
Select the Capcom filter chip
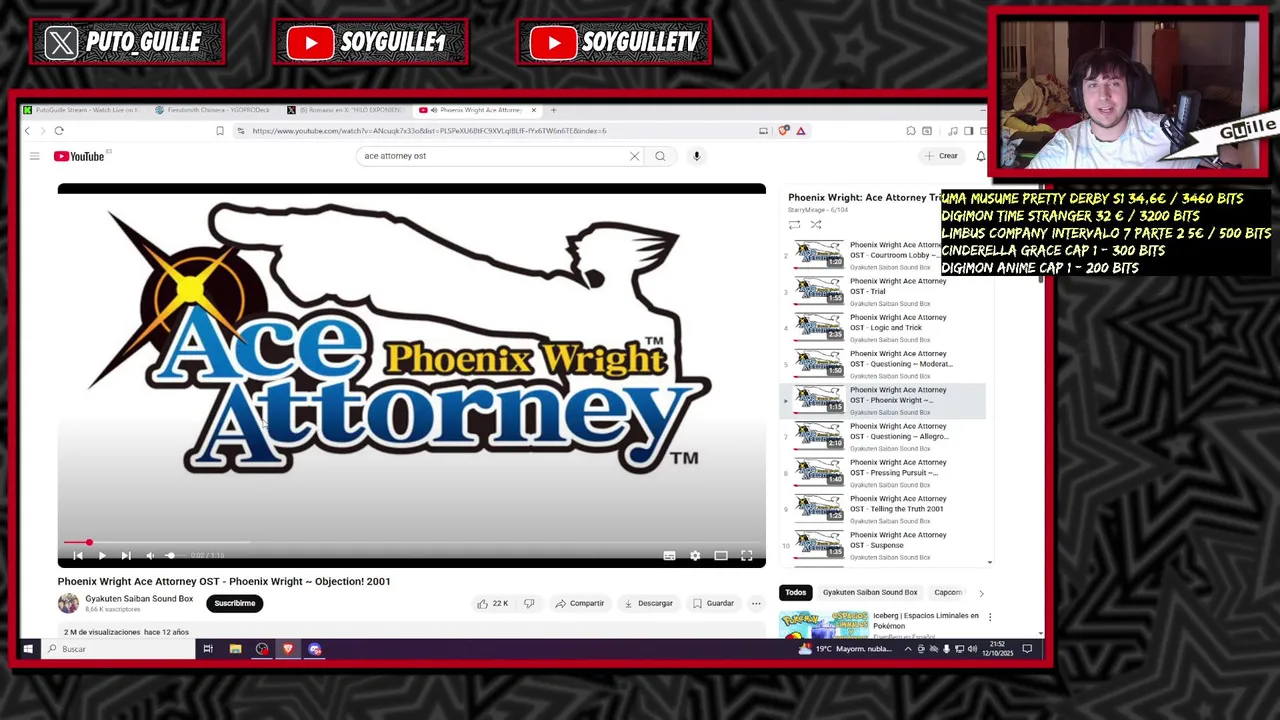coord(947,592)
